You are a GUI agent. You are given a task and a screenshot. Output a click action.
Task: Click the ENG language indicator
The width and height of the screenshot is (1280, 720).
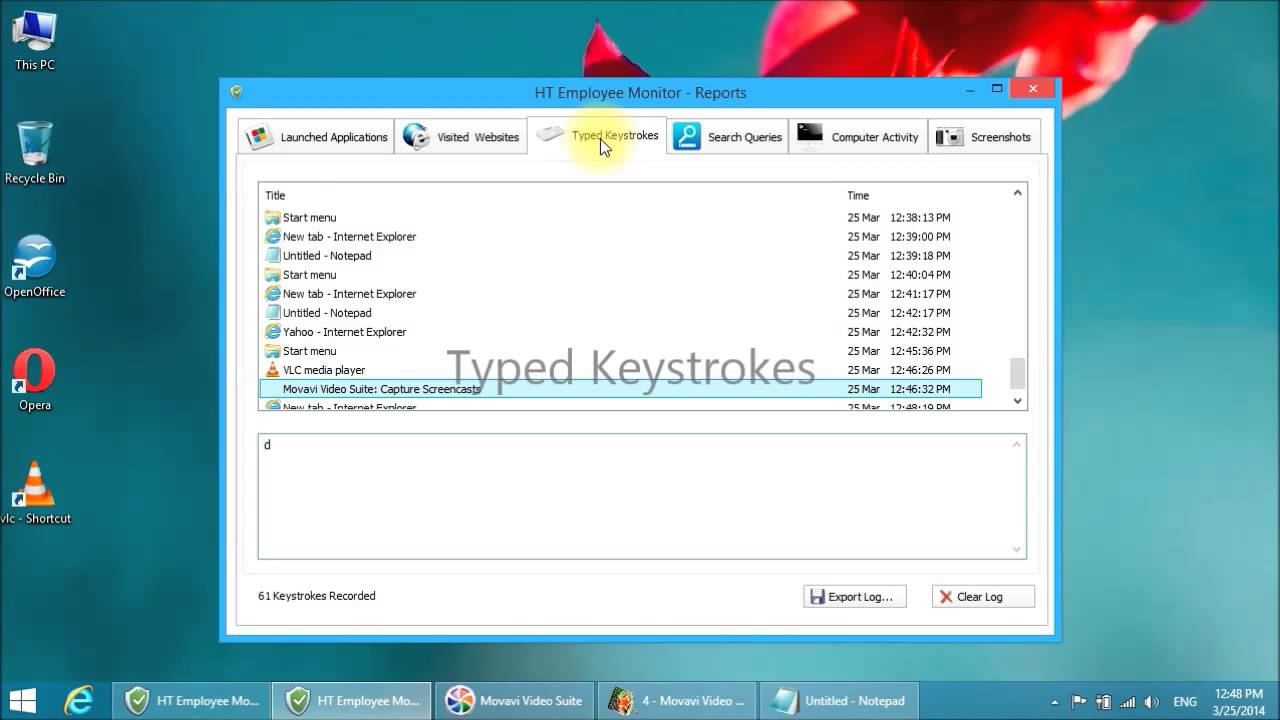tap(1185, 702)
